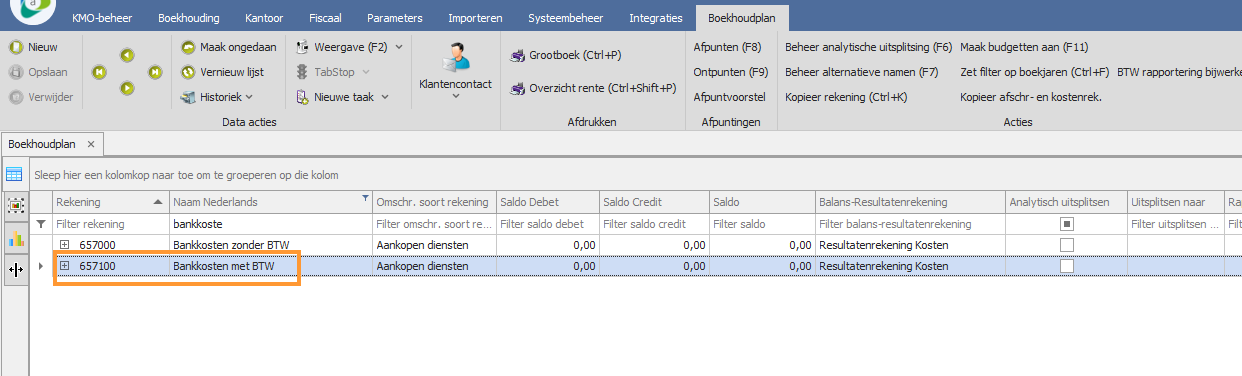Select the Boekhoudplan ribbon tab

[742, 18]
